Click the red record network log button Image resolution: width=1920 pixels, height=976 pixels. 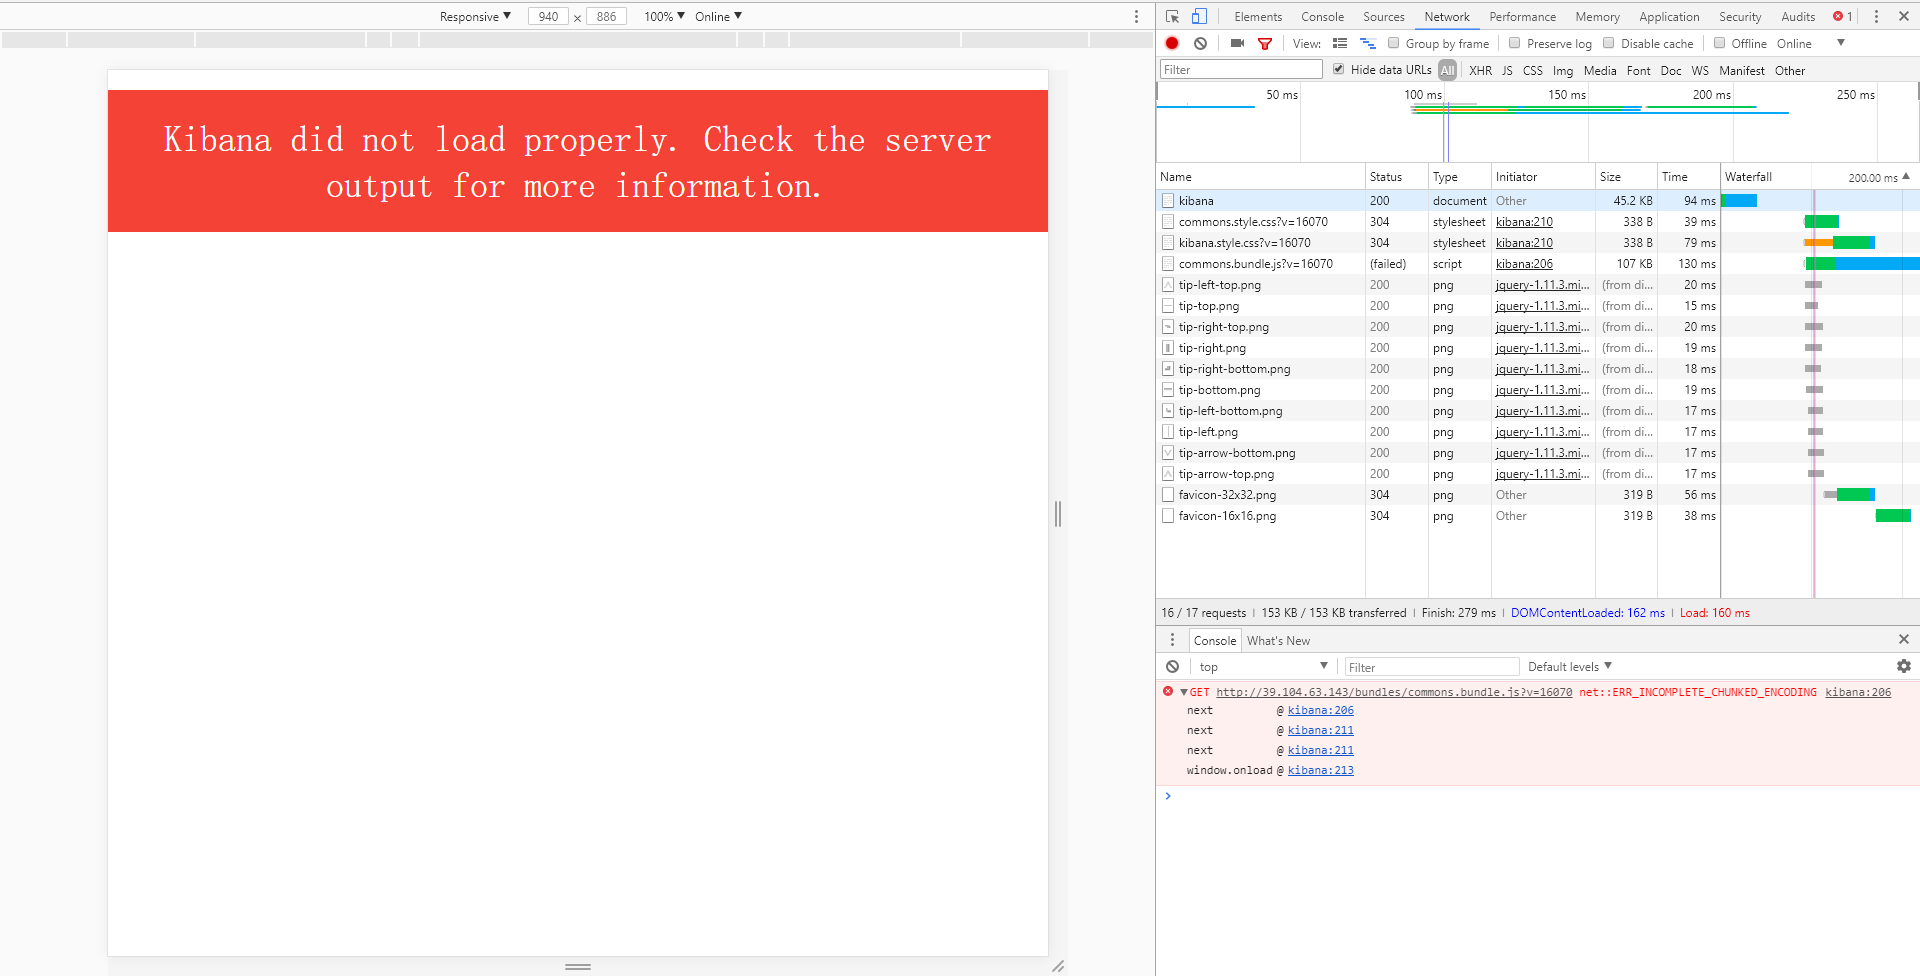click(x=1172, y=43)
